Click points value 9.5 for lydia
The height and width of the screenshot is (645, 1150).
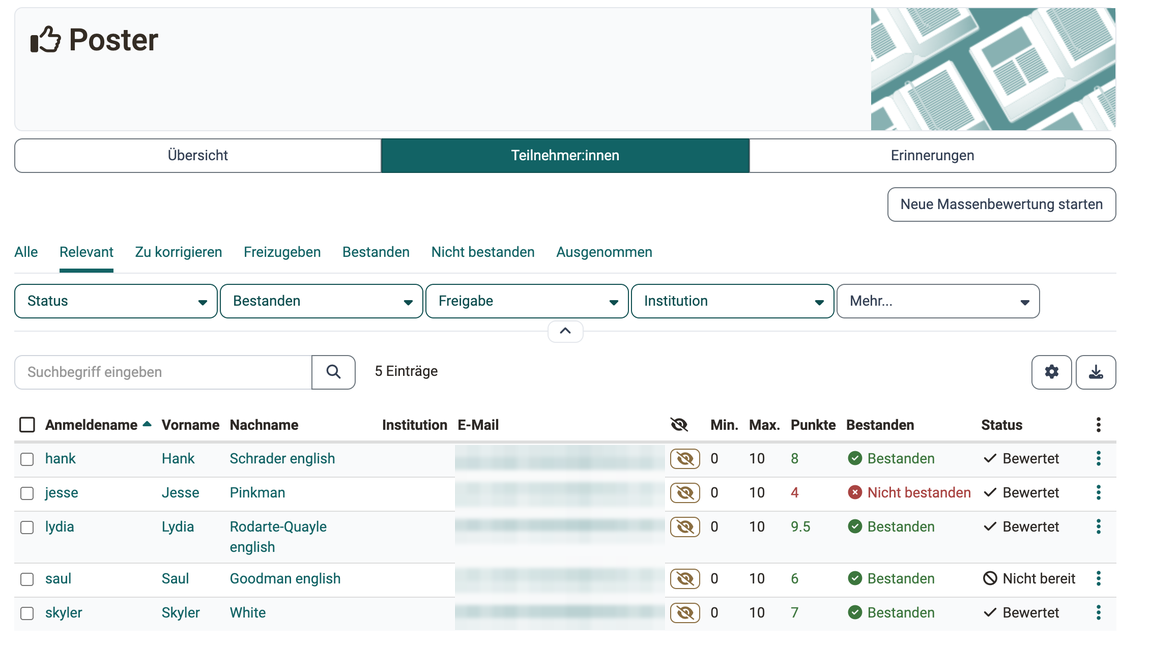(800, 527)
